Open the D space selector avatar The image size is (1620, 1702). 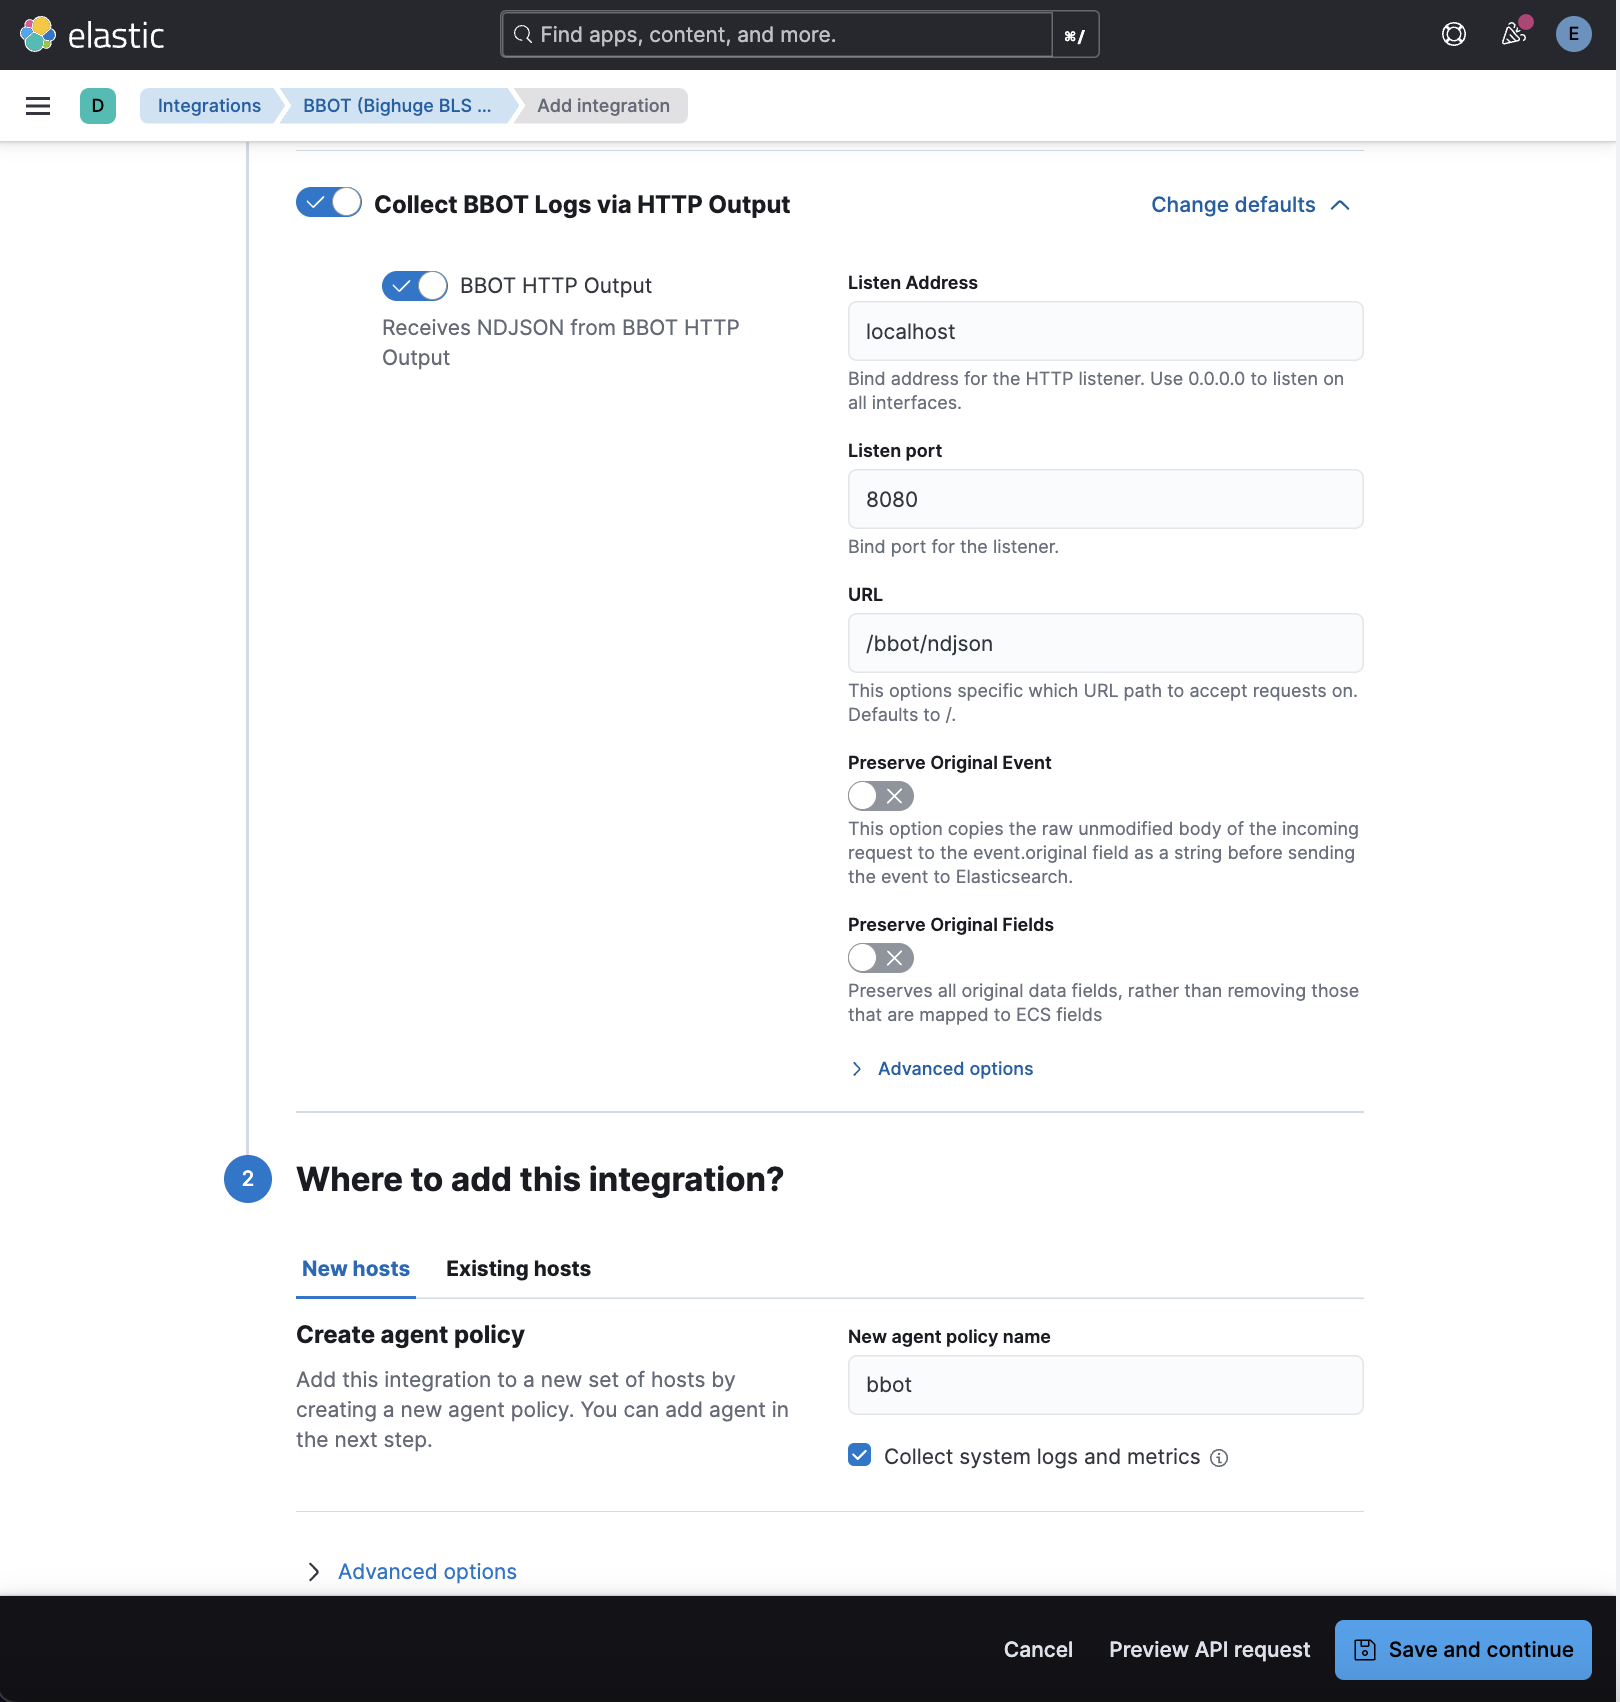[x=98, y=106]
